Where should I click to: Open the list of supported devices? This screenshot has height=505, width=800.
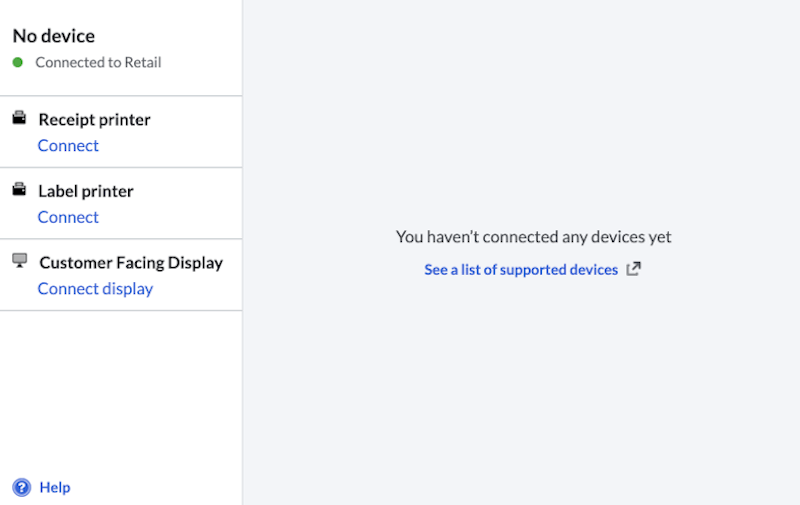(521, 269)
